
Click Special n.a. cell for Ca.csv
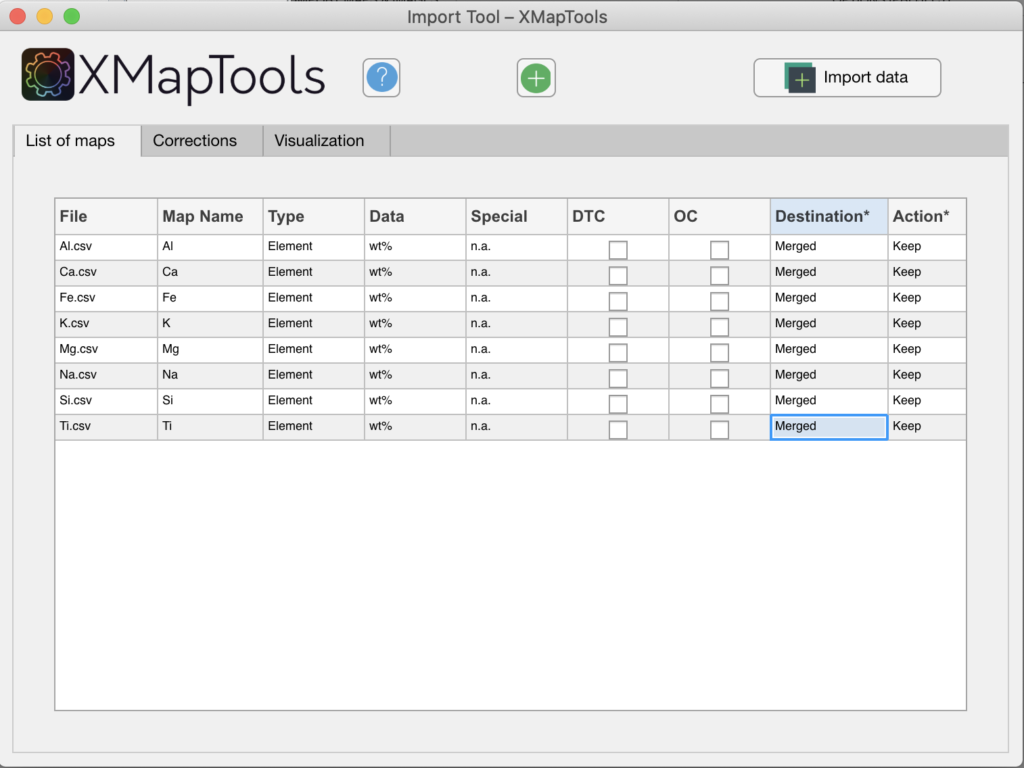pyautogui.click(x=516, y=272)
